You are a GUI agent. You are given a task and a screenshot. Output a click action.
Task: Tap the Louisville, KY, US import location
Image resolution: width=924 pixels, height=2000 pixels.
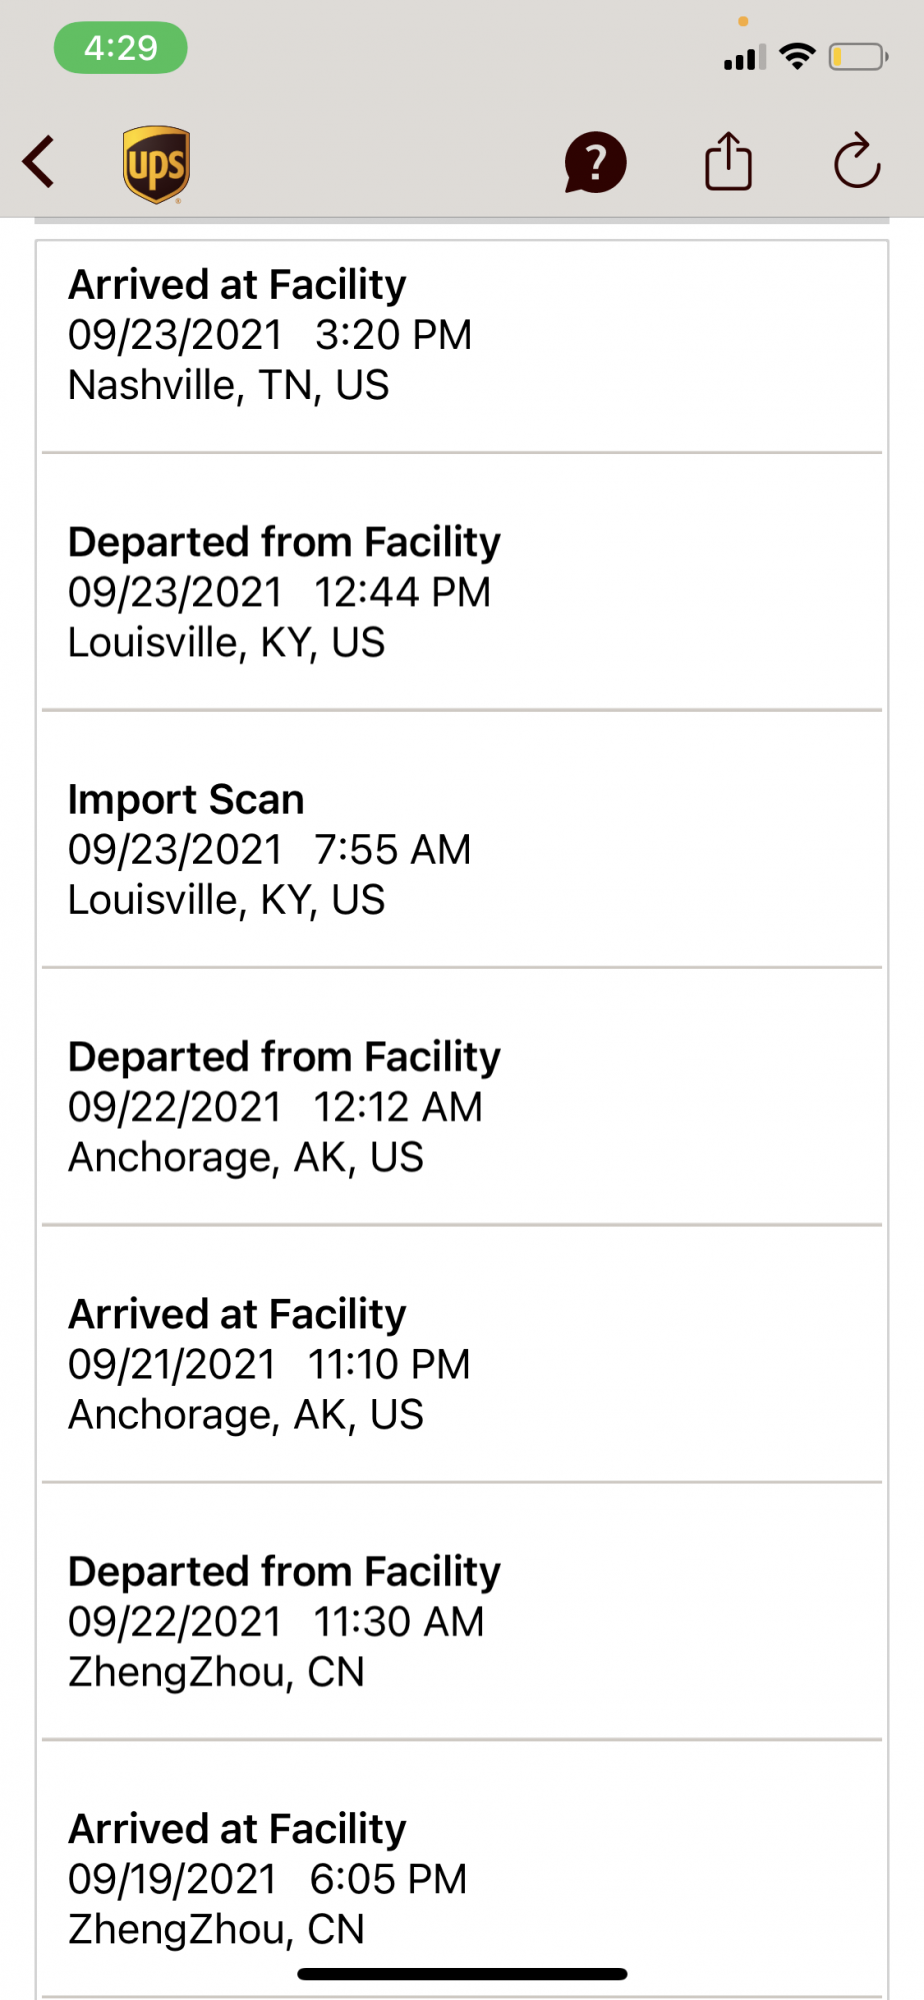click(226, 900)
